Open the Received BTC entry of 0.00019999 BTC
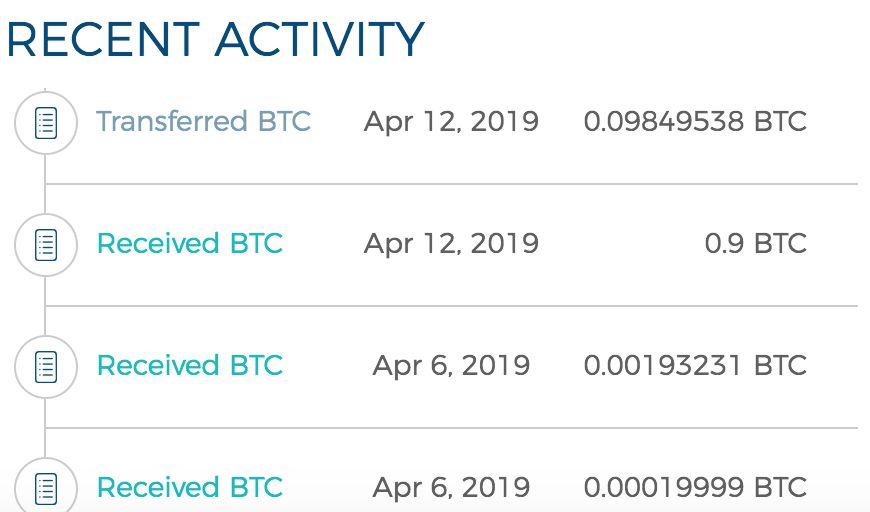Image resolution: width=870 pixels, height=512 pixels. [189, 488]
